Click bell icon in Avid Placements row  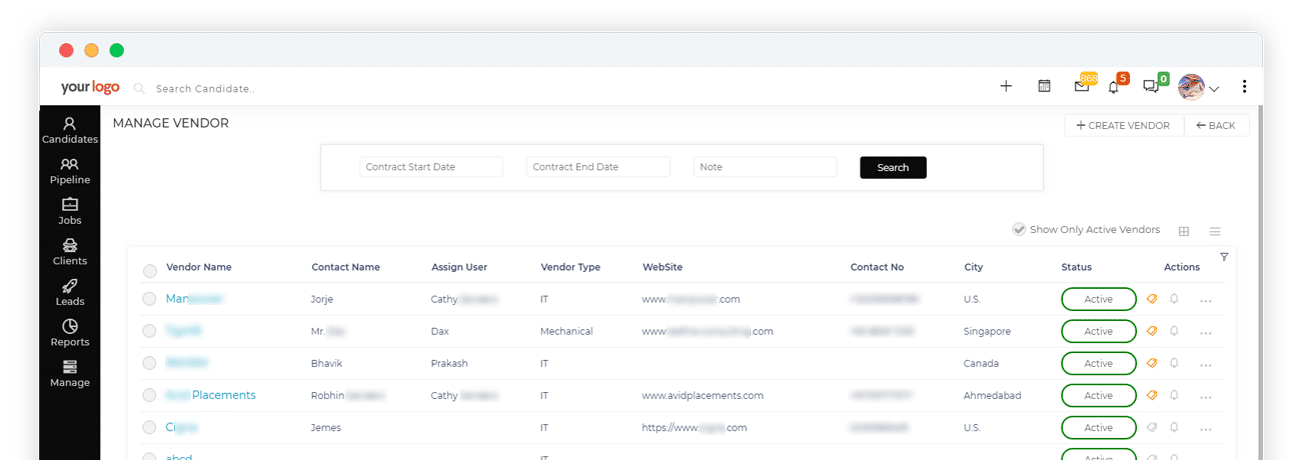point(1175,395)
